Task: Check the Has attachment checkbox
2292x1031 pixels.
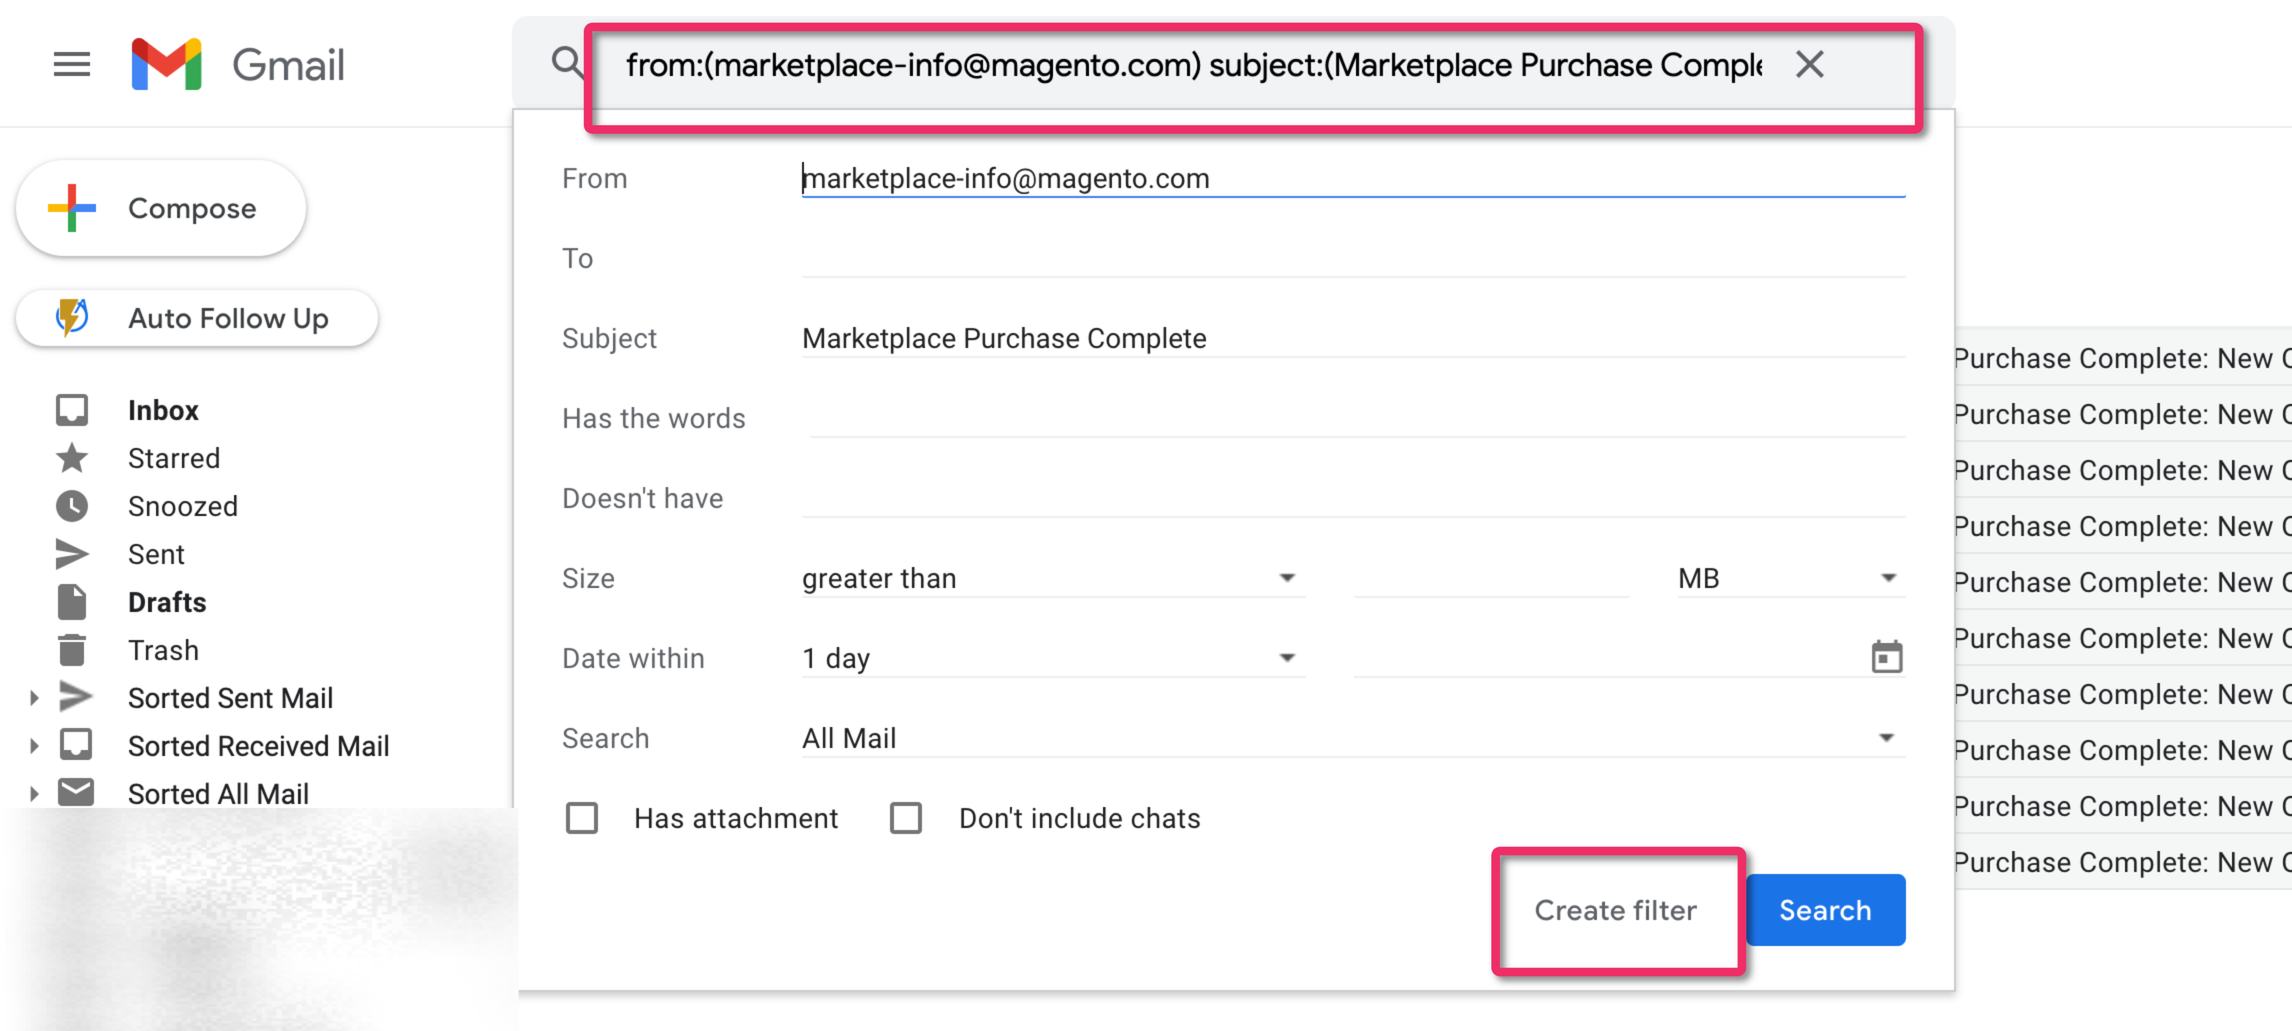Action: 582,818
